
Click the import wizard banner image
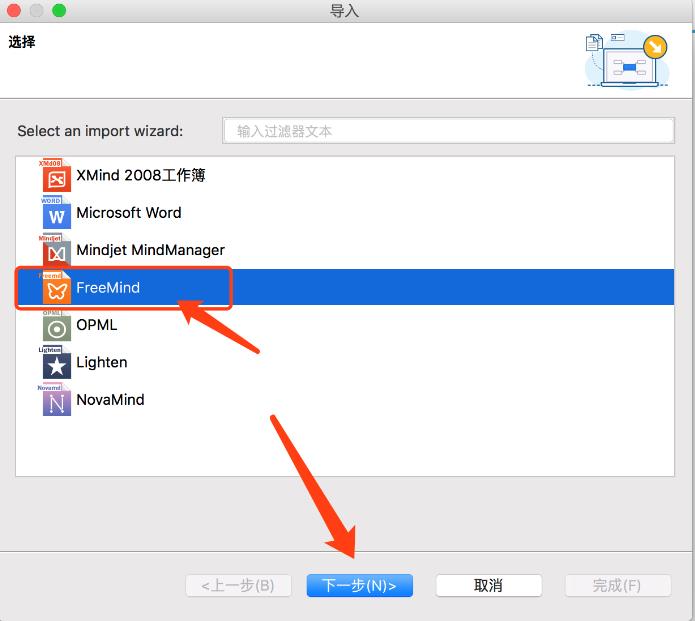pos(626,60)
